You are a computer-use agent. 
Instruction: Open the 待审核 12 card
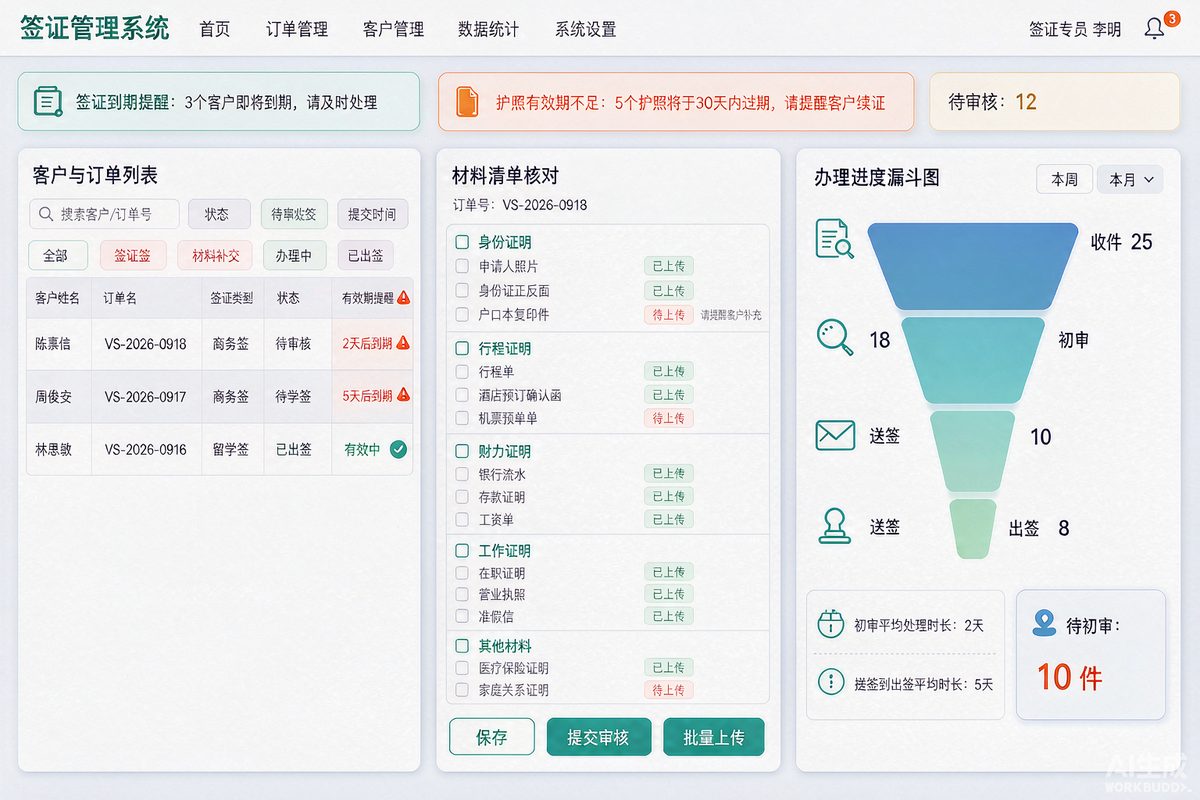pyautogui.click(x=1055, y=101)
